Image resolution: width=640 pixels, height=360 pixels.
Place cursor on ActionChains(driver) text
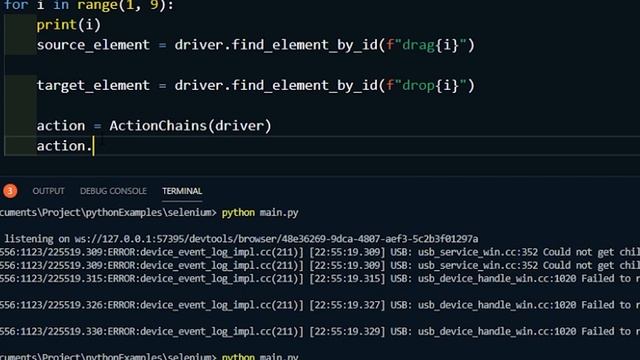click(x=190, y=126)
